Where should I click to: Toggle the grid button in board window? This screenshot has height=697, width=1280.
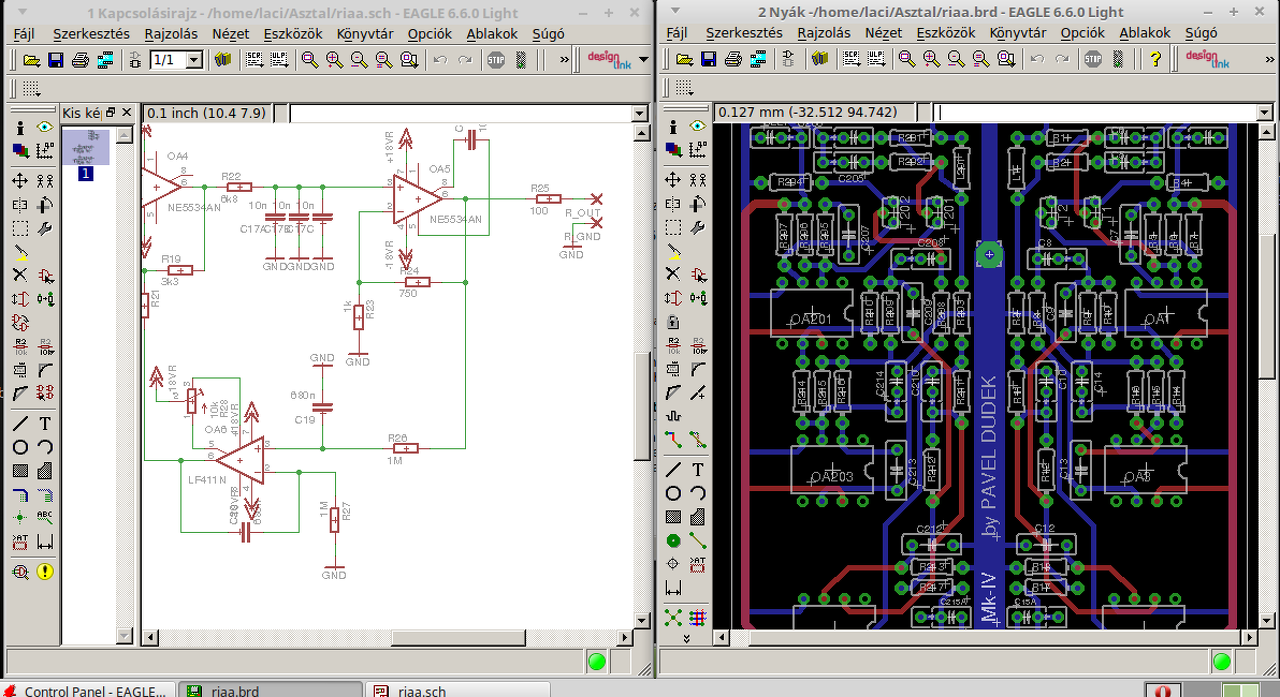pyautogui.click(x=684, y=88)
